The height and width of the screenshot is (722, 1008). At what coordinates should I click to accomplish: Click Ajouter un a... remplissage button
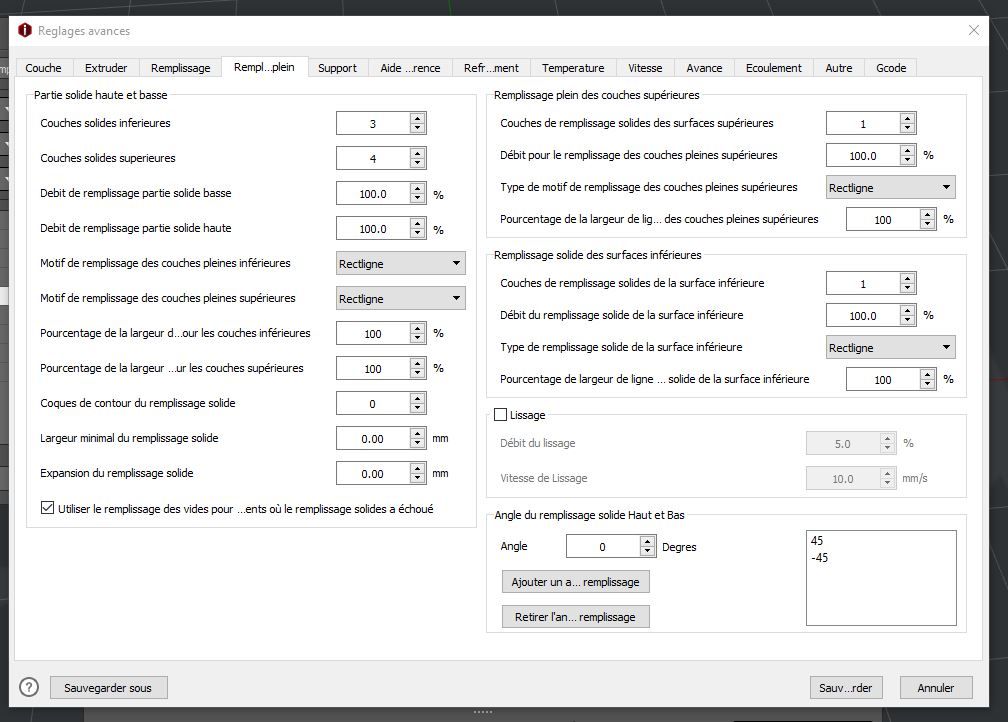[575, 582]
